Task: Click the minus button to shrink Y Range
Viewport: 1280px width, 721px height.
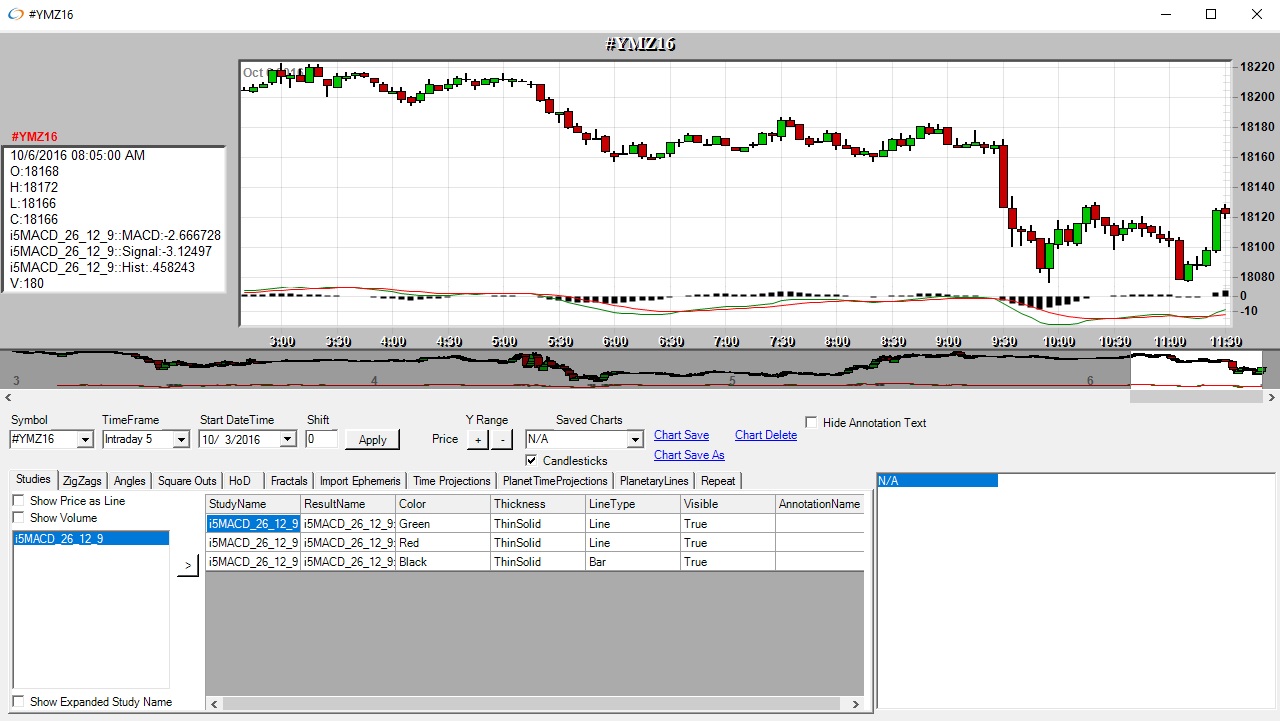Action: coord(502,439)
